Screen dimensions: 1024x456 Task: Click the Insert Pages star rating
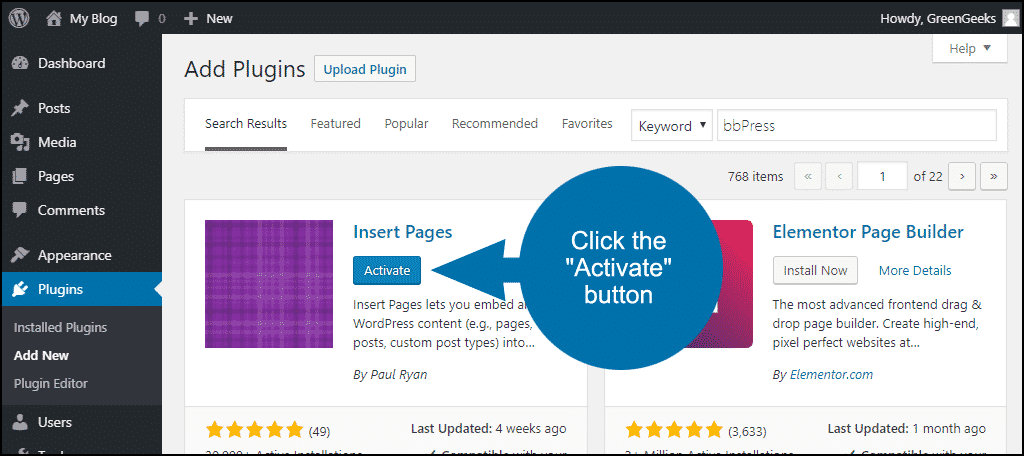pyautogui.click(x=255, y=431)
